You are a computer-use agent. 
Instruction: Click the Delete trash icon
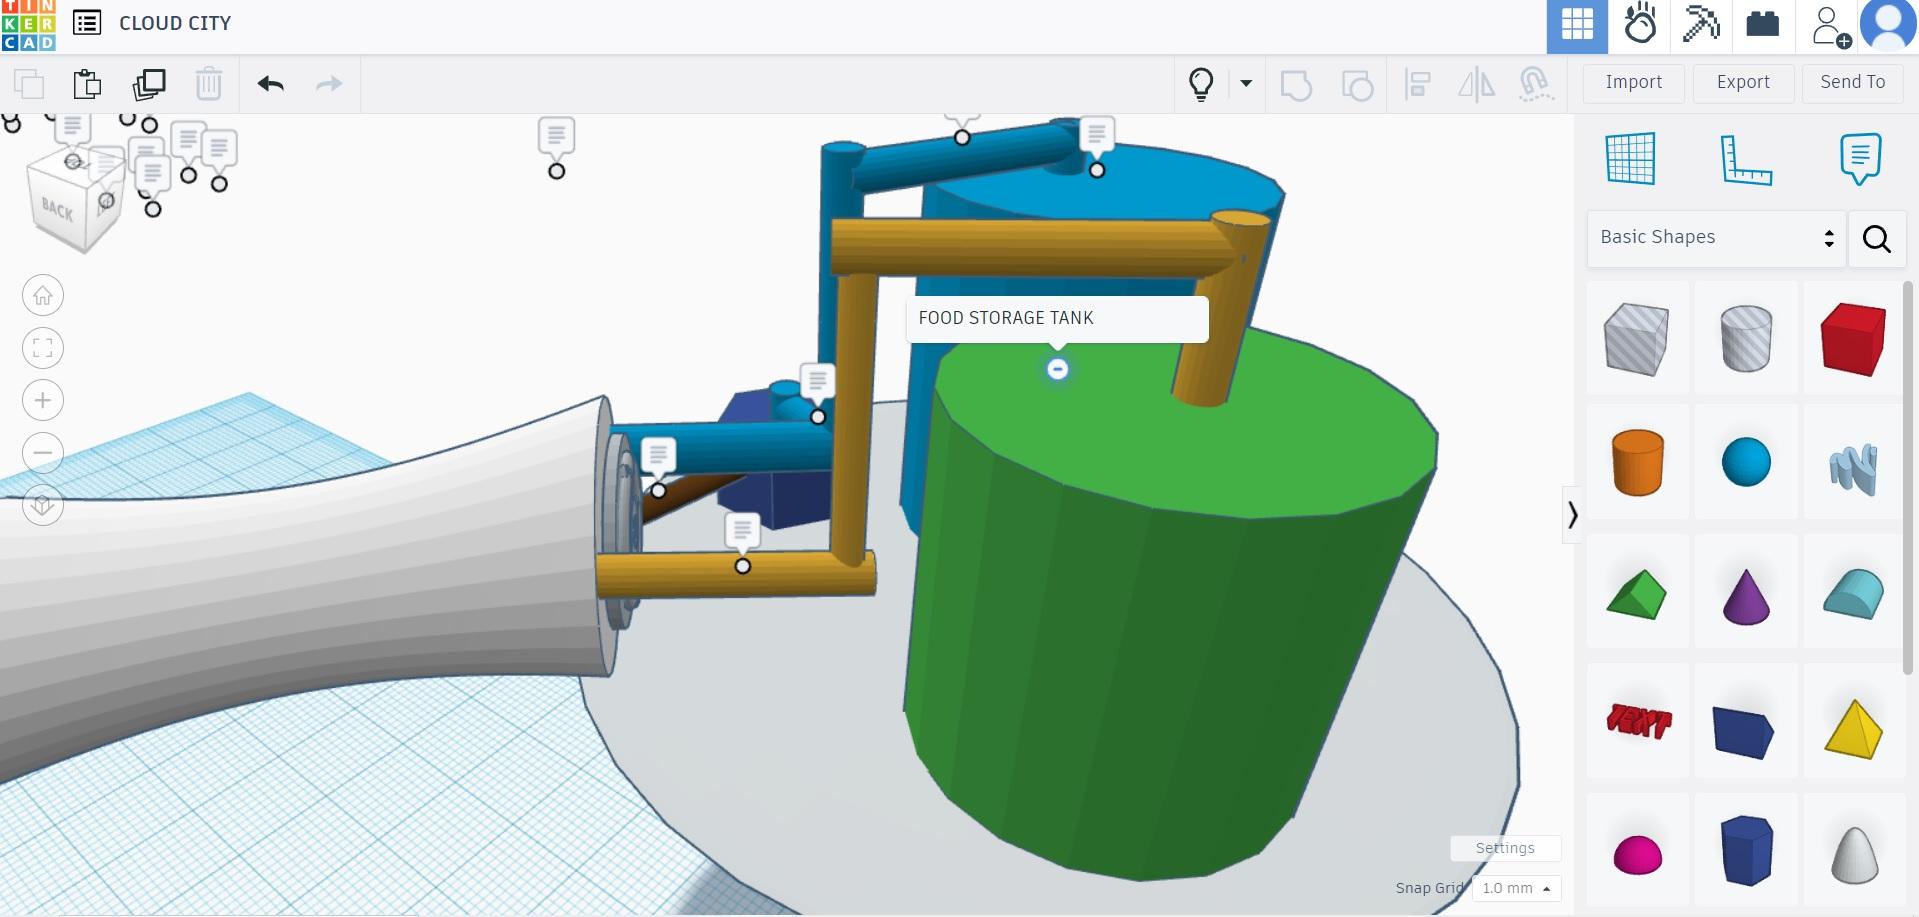click(208, 84)
